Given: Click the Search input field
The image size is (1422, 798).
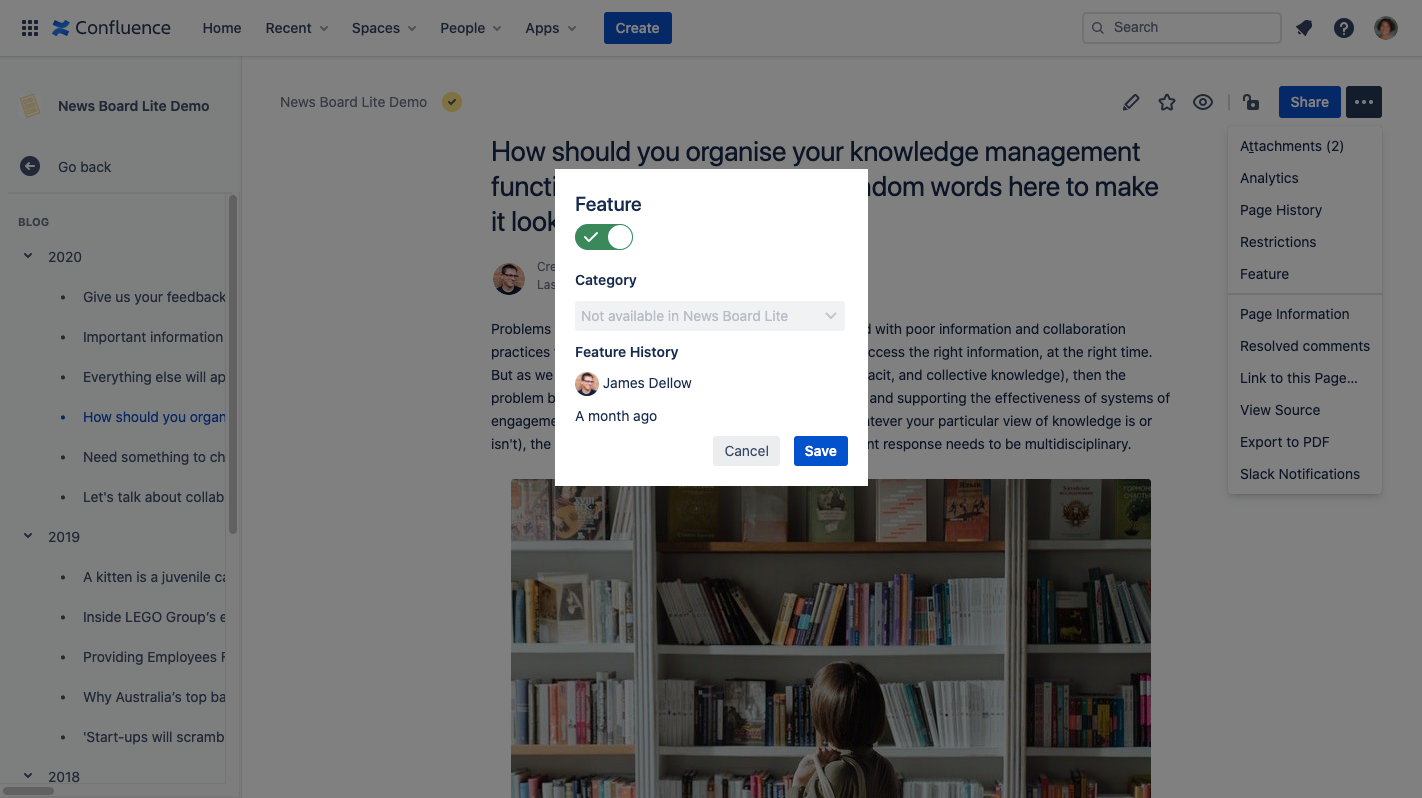Looking at the screenshot, I should click(x=1181, y=28).
